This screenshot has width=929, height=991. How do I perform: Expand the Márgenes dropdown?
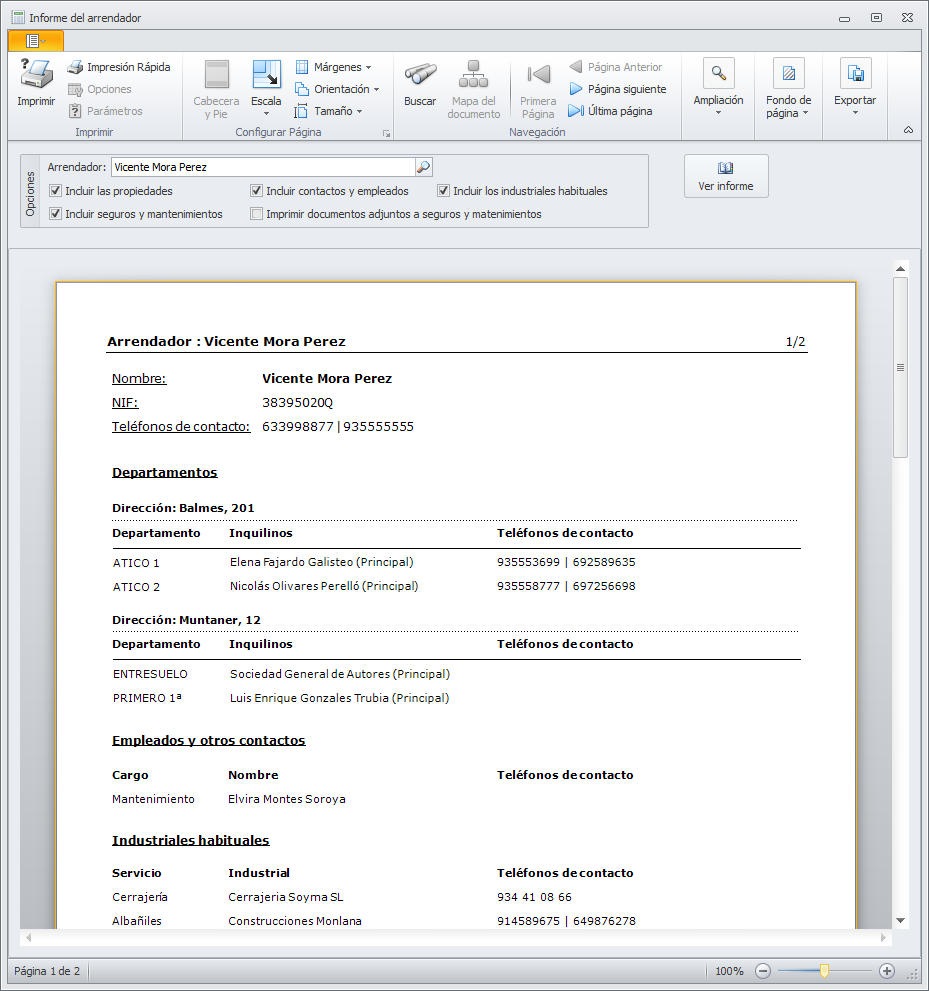(x=333, y=67)
